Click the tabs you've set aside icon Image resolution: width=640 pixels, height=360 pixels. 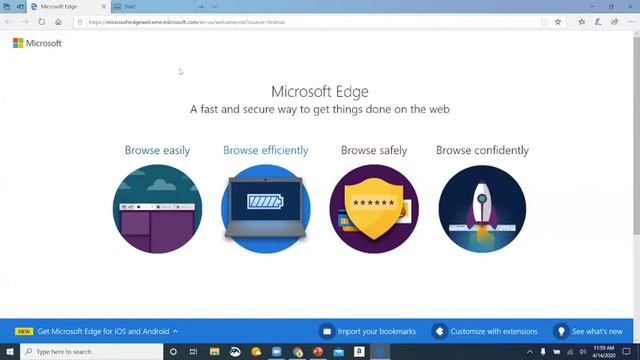pyautogui.click(x=7, y=7)
